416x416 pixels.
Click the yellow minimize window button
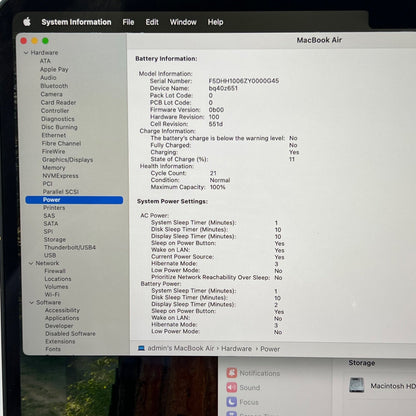pyautogui.click(x=34, y=41)
